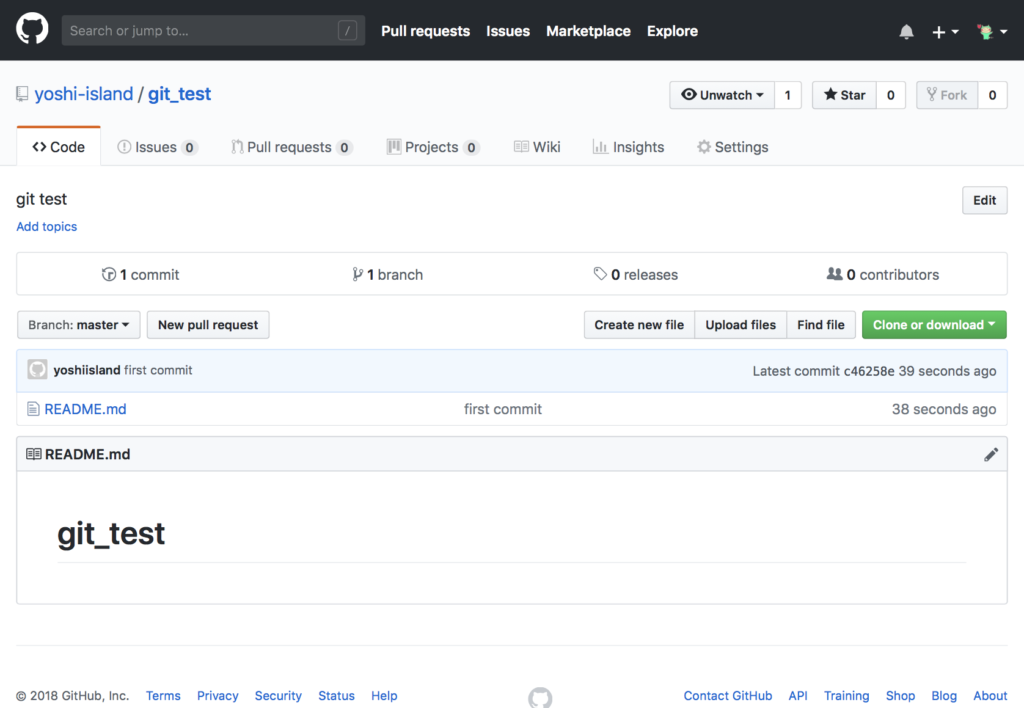Click the pencil edit icon for README.md
Viewport: 1024px width, 708px height.
(x=991, y=455)
